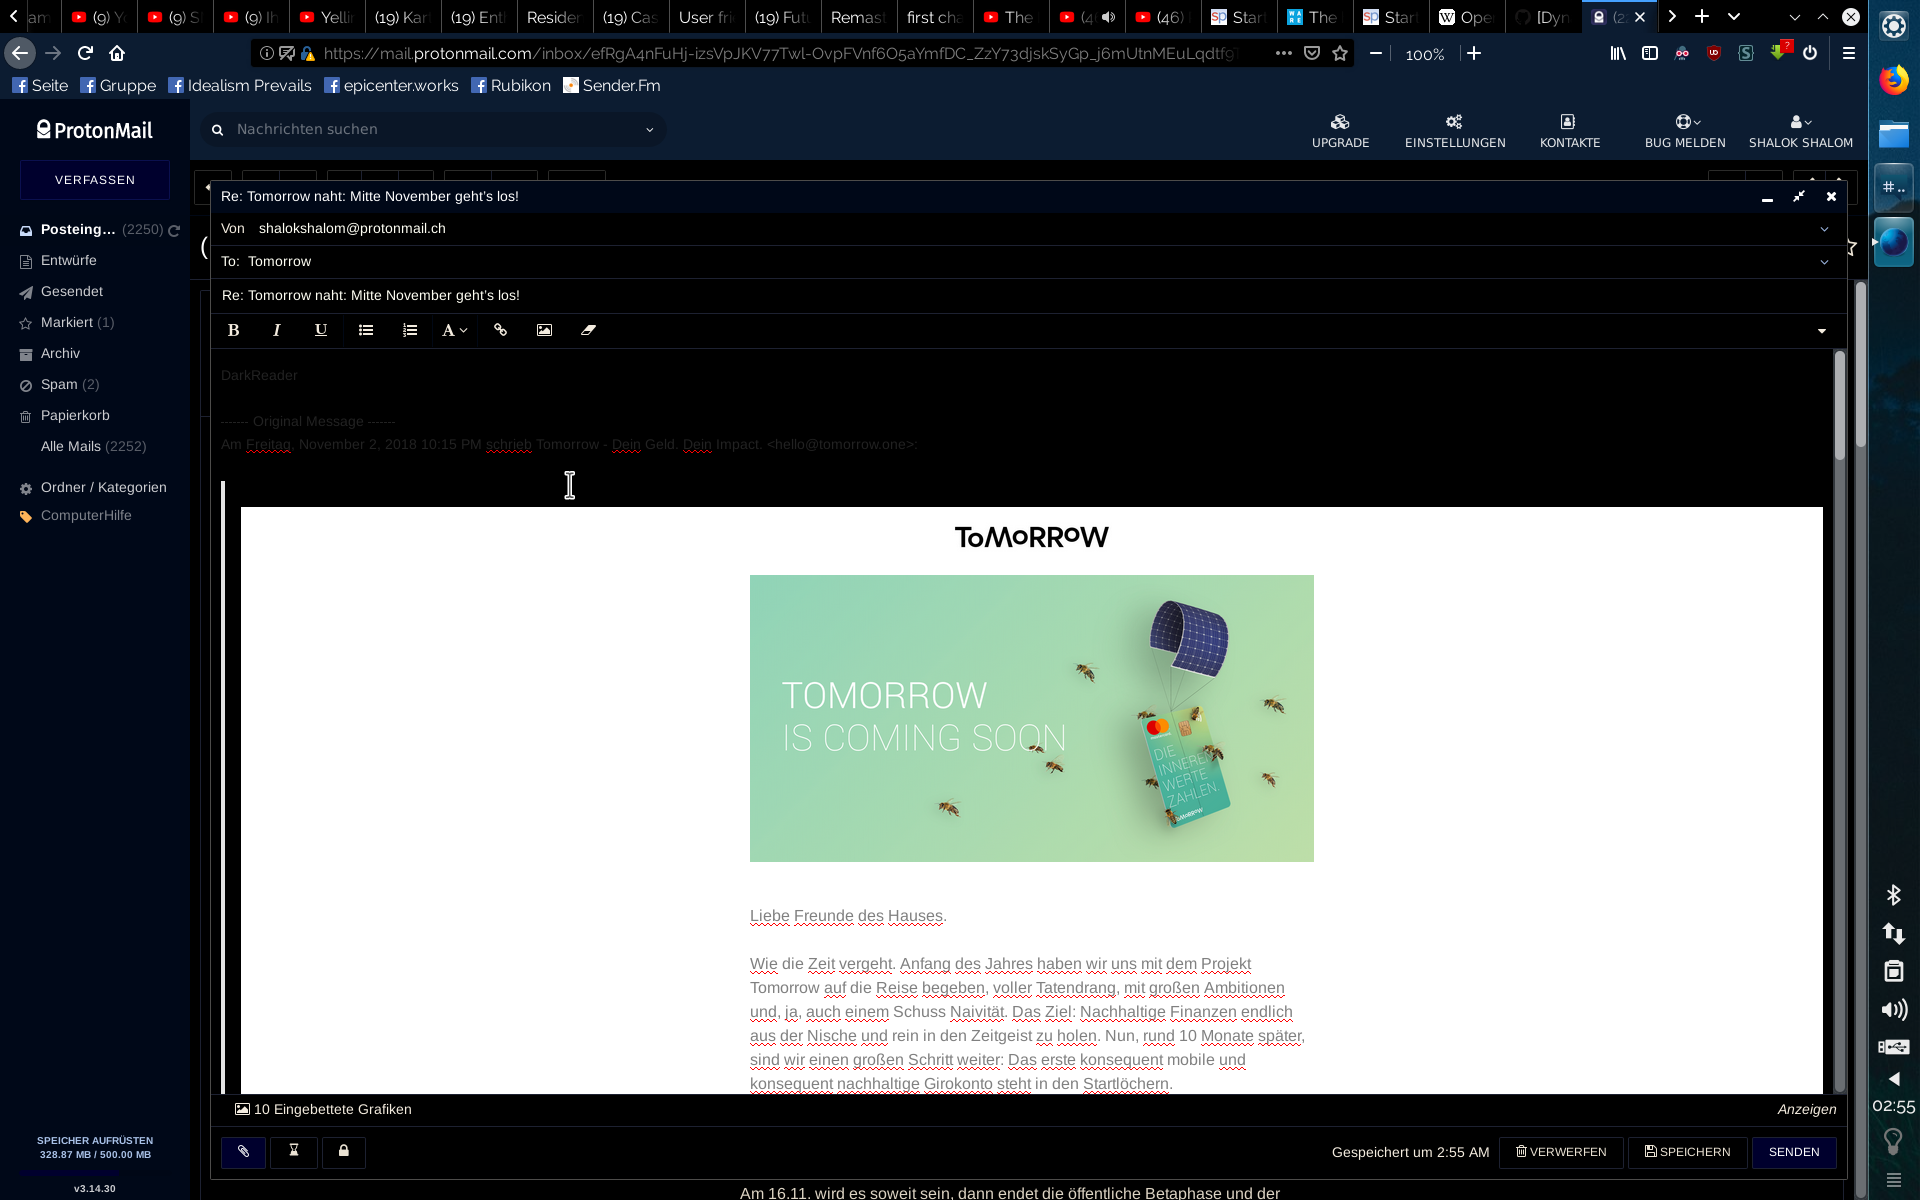Set message expiration with the hourglass icon
Image resolution: width=1920 pixels, height=1200 pixels.
point(294,1152)
